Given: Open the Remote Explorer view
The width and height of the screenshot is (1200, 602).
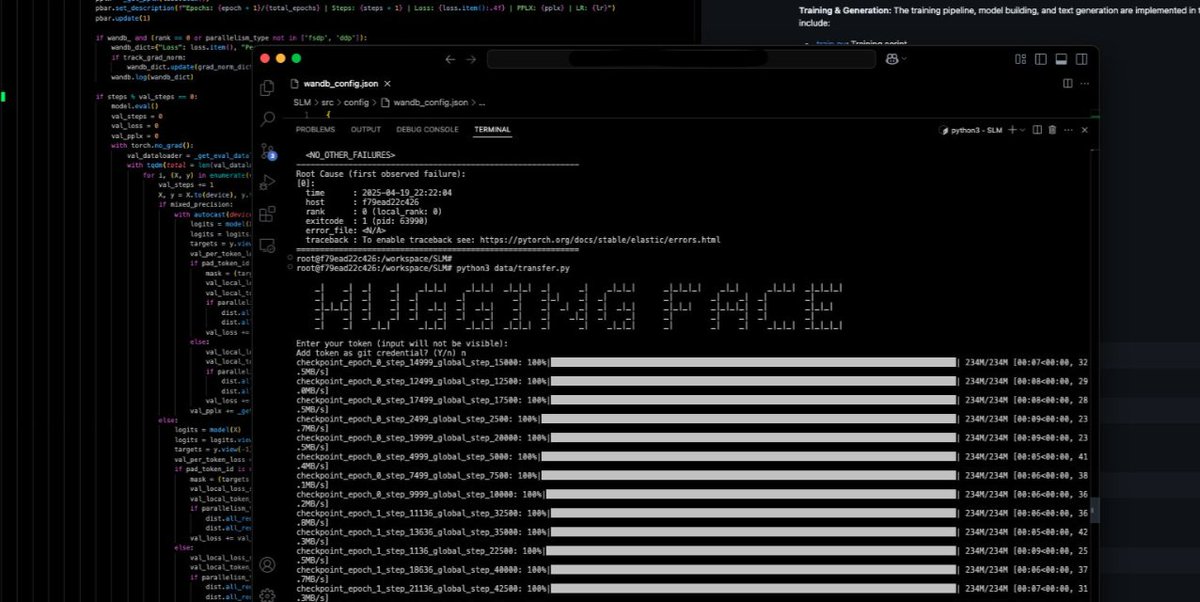Looking at the screenshot, I should (x=267, y=245).
